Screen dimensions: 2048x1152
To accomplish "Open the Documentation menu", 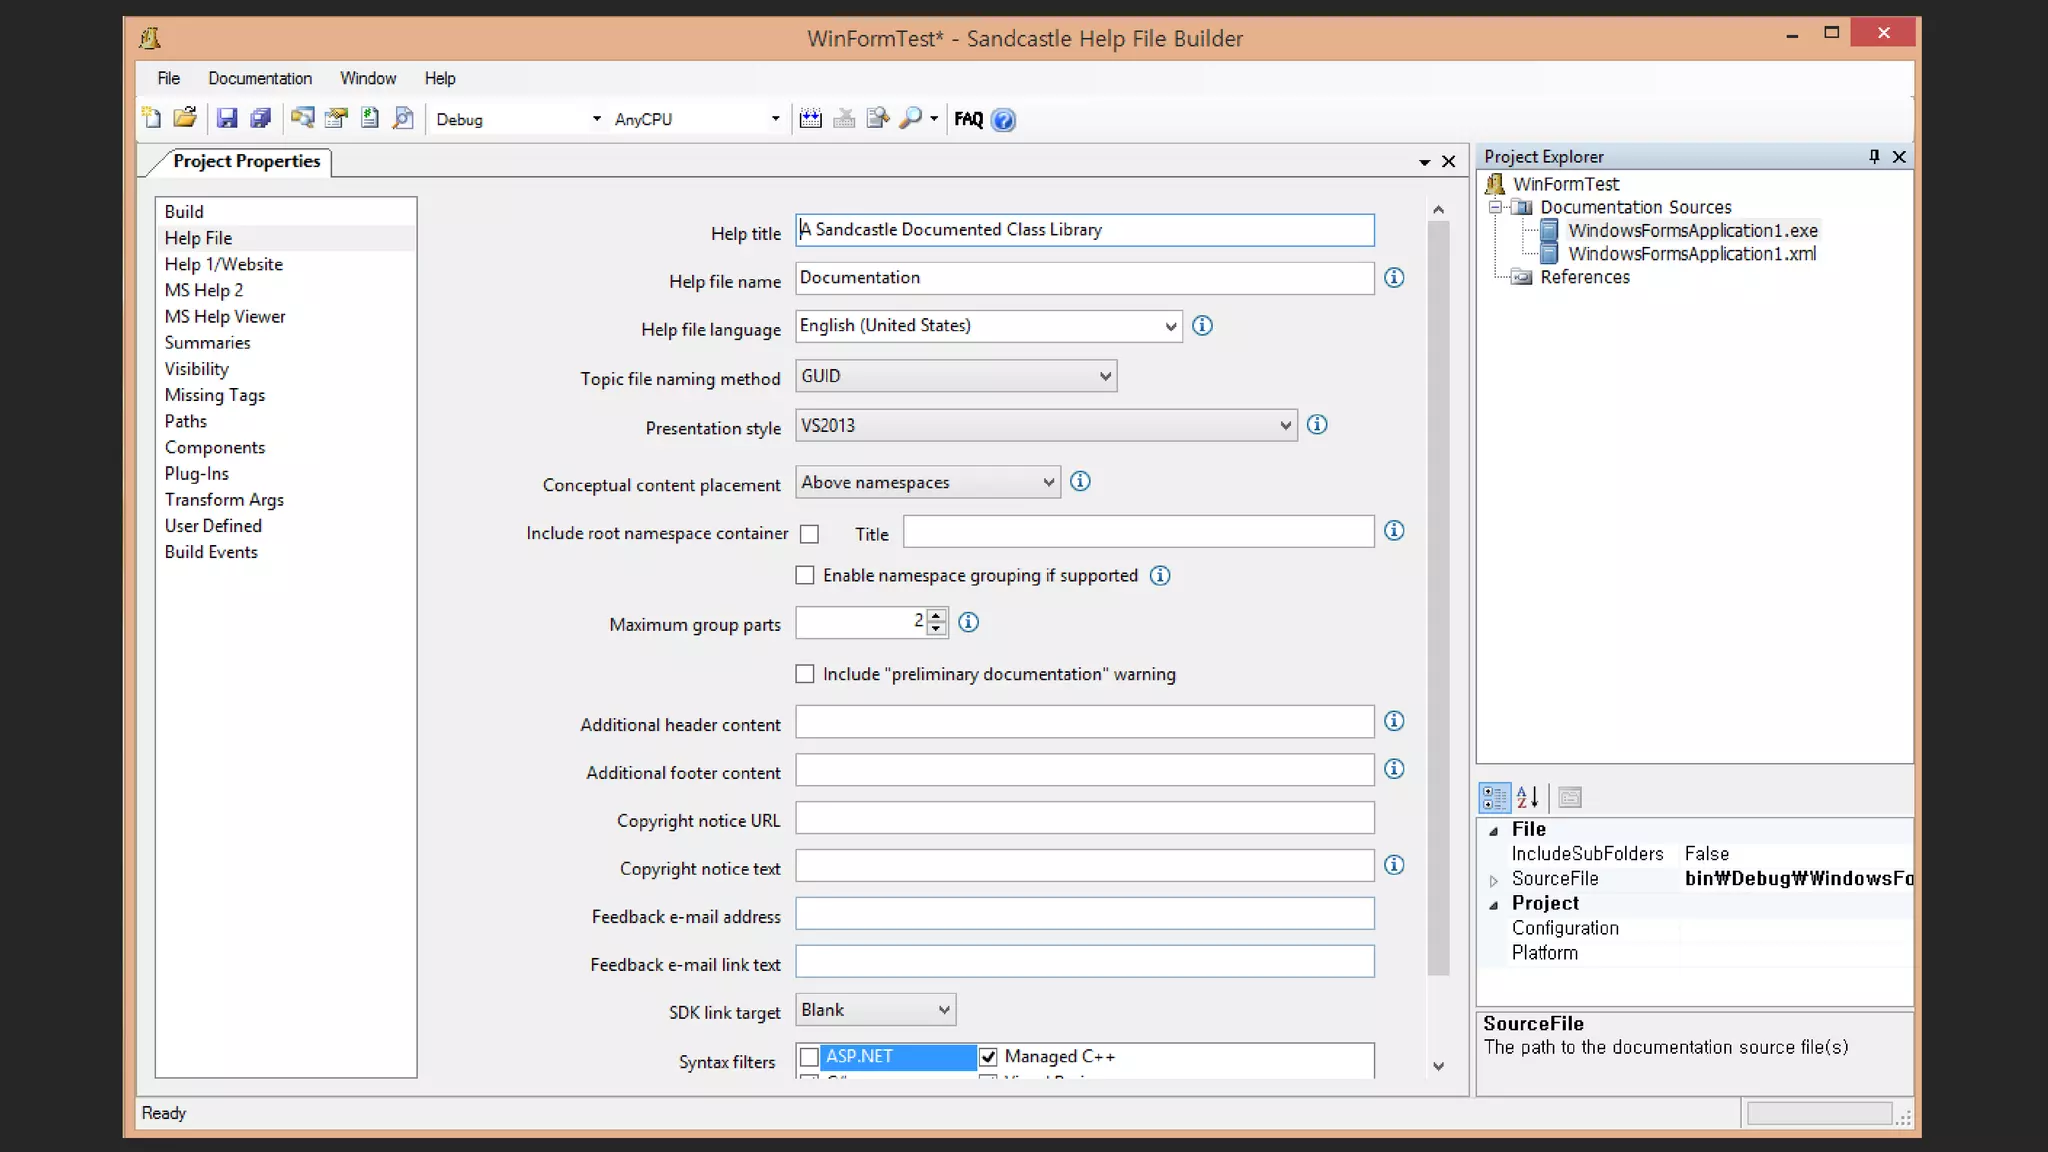I will click(260, 78).
